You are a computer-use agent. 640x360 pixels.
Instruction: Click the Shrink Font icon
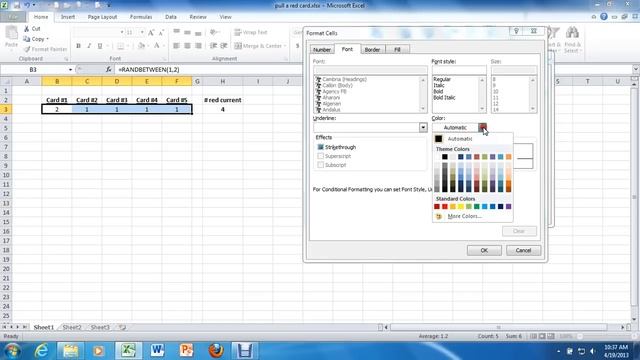pos(161,32)
